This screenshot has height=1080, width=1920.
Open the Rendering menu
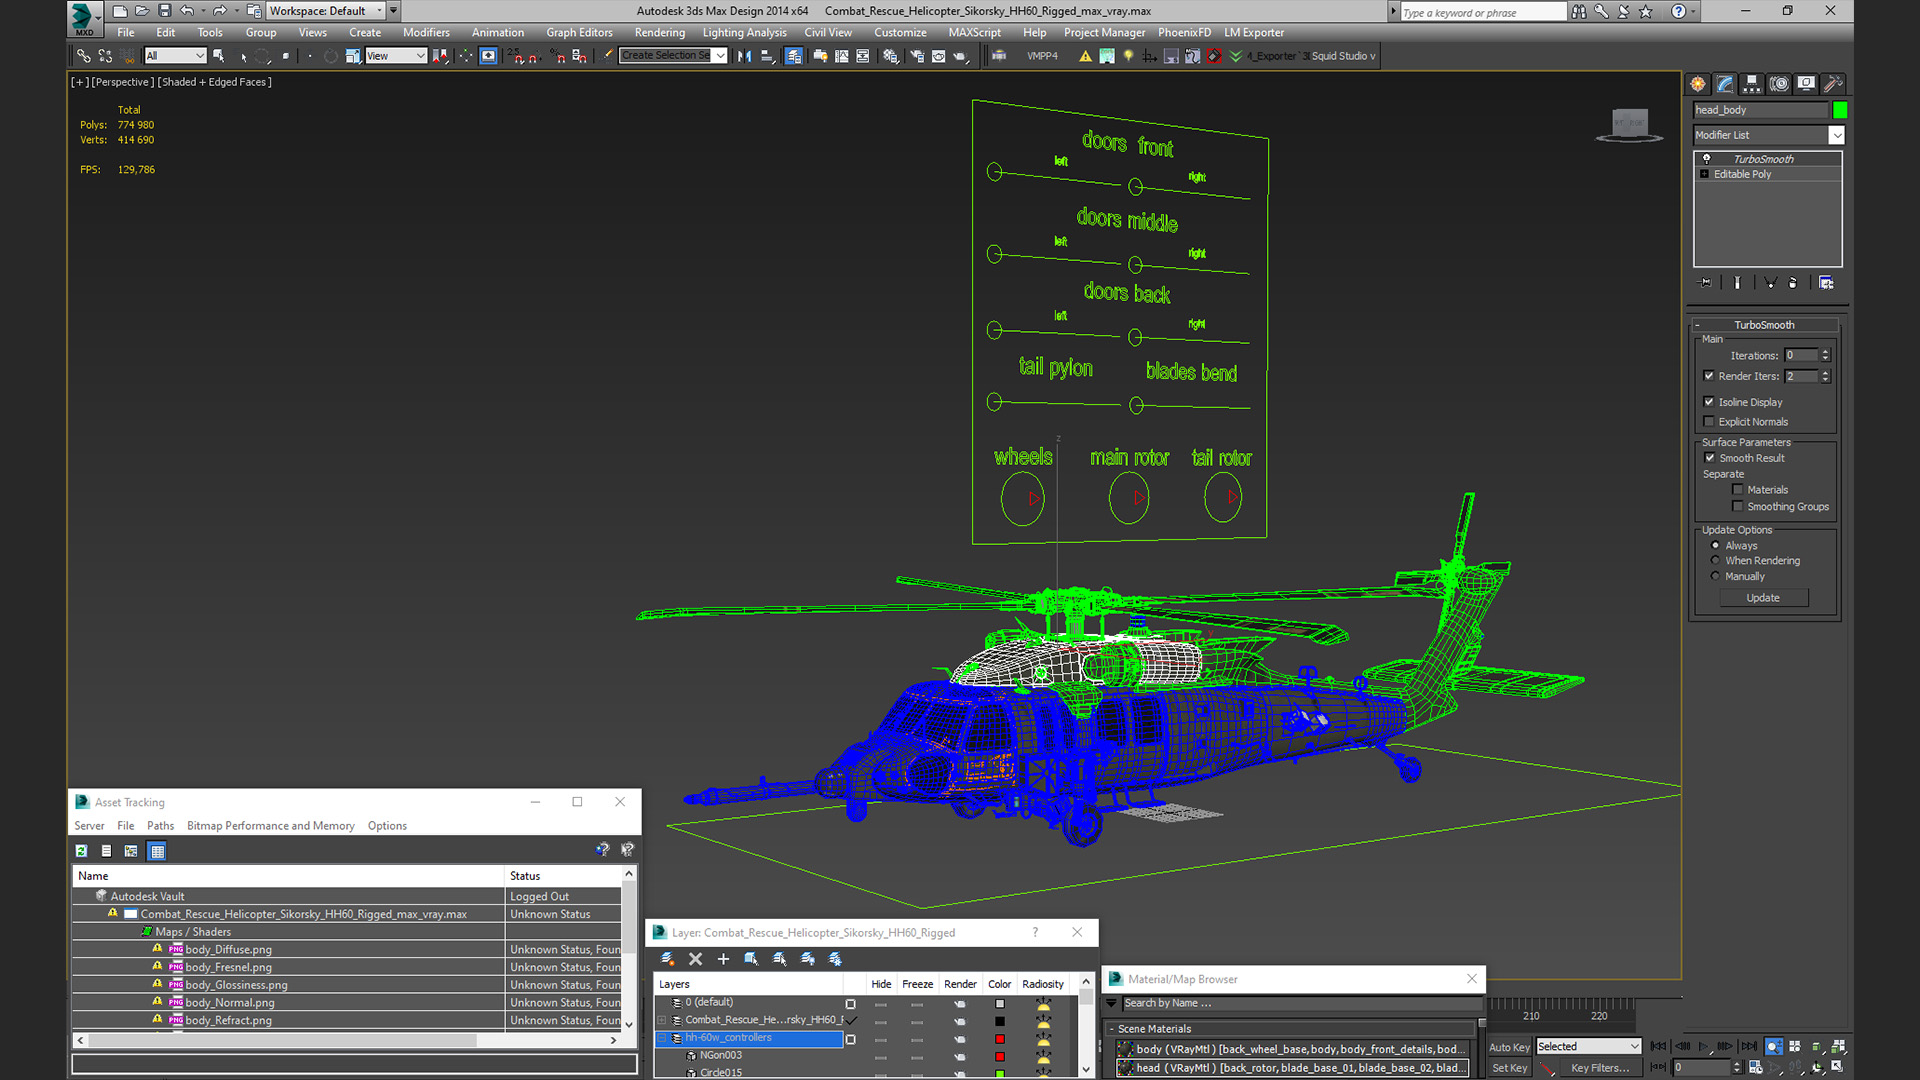[x=660, y=33]
